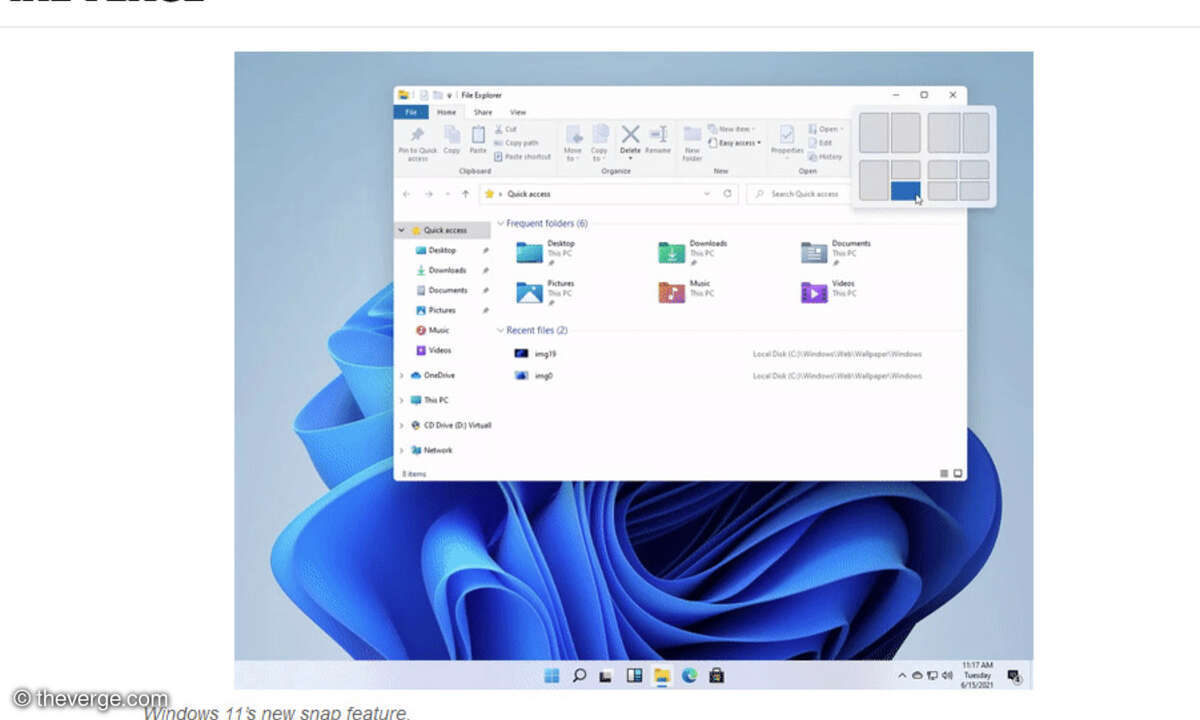This screenshot has height=720, width=1200.
Task: Refresh the Quick access view
Action: [x=727, y=194]
